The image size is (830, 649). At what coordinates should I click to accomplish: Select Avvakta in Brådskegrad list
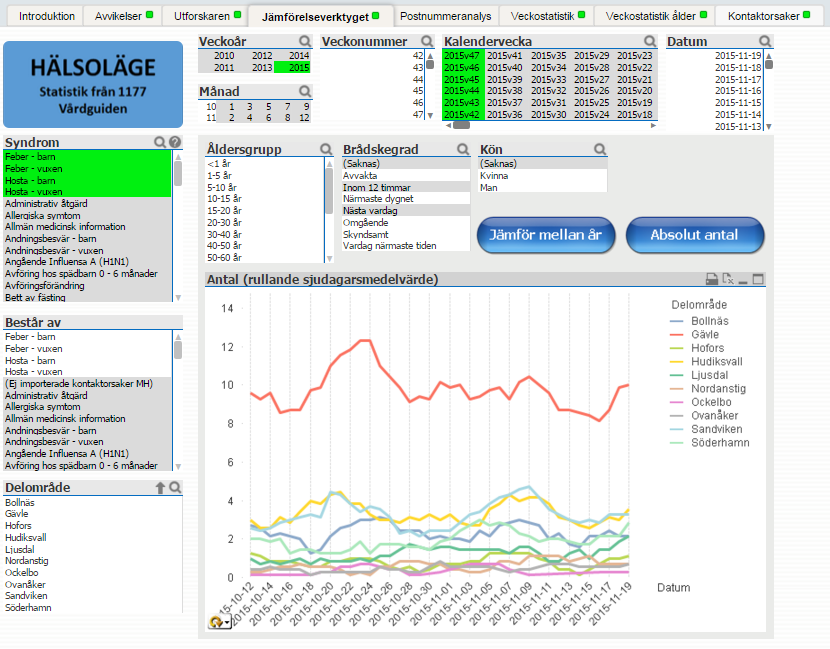(x=406, y=176)
